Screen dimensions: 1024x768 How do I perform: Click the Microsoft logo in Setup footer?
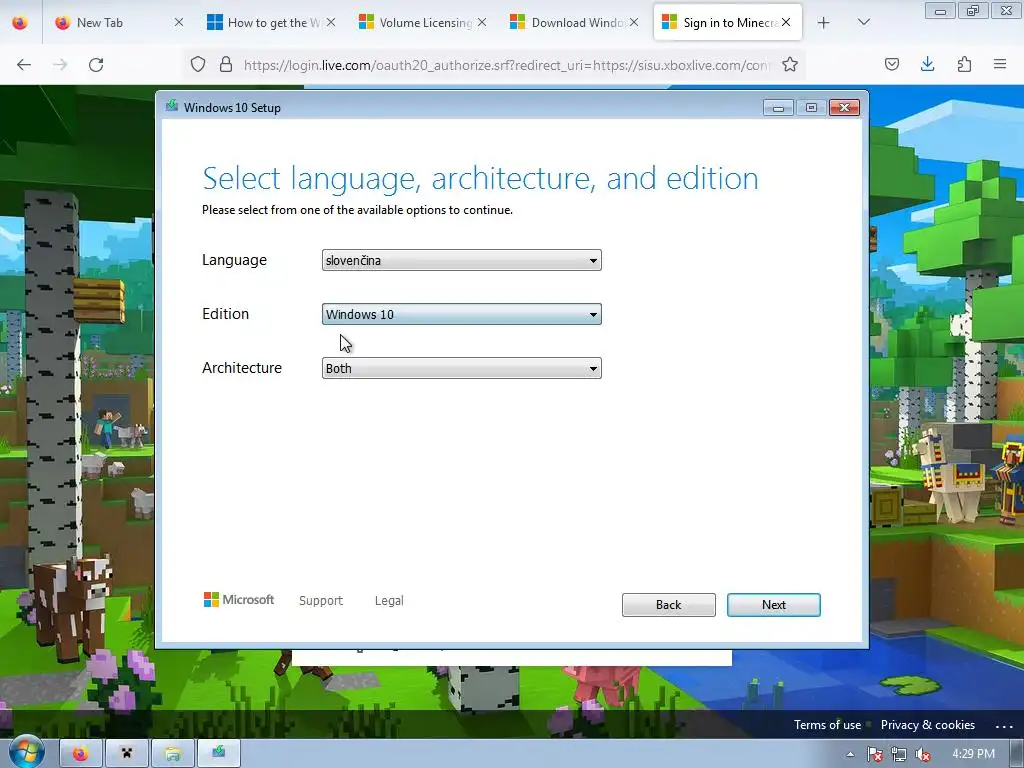(x=239, y=600)
